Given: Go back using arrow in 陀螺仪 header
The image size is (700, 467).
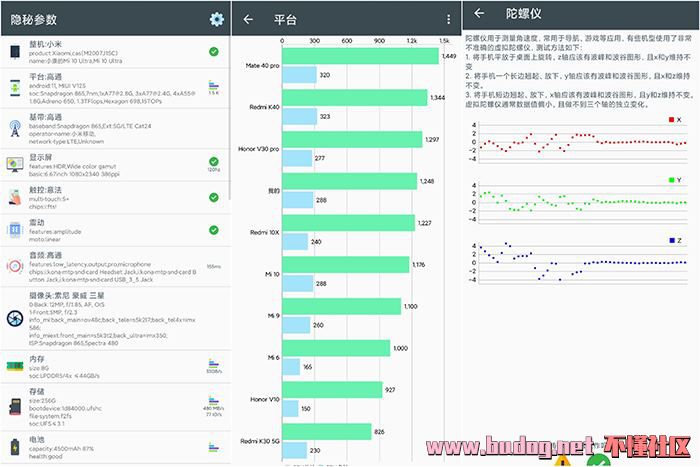Looking at the screenshot, I should (479, 13).
